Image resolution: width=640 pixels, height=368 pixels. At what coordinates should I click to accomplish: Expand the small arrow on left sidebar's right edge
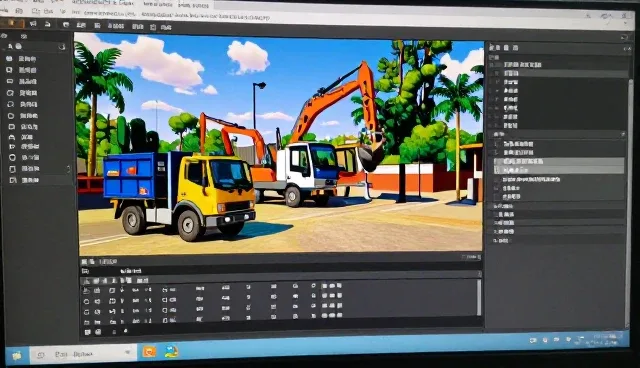(x=68, y=168)
